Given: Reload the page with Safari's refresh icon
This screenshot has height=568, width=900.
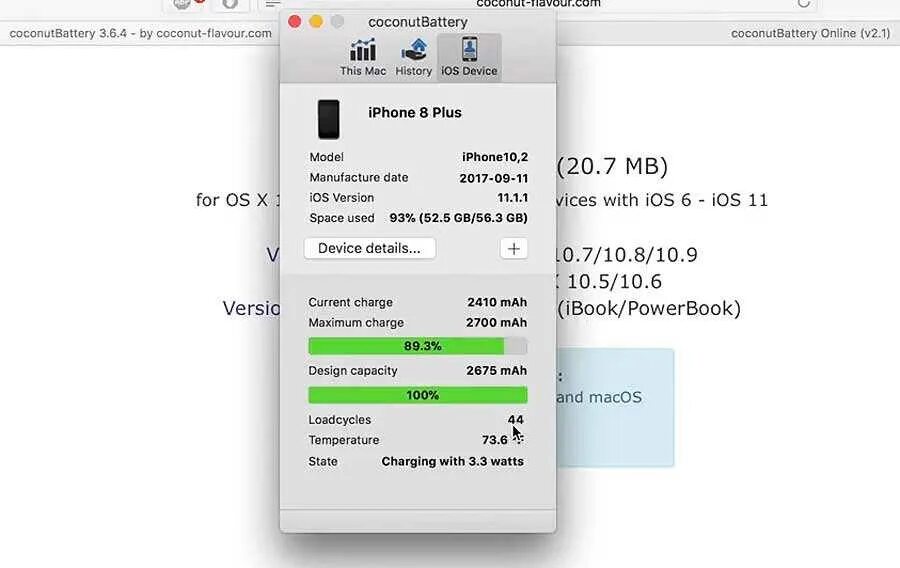Looking at the screenshot, I should (x=804, y=3).
